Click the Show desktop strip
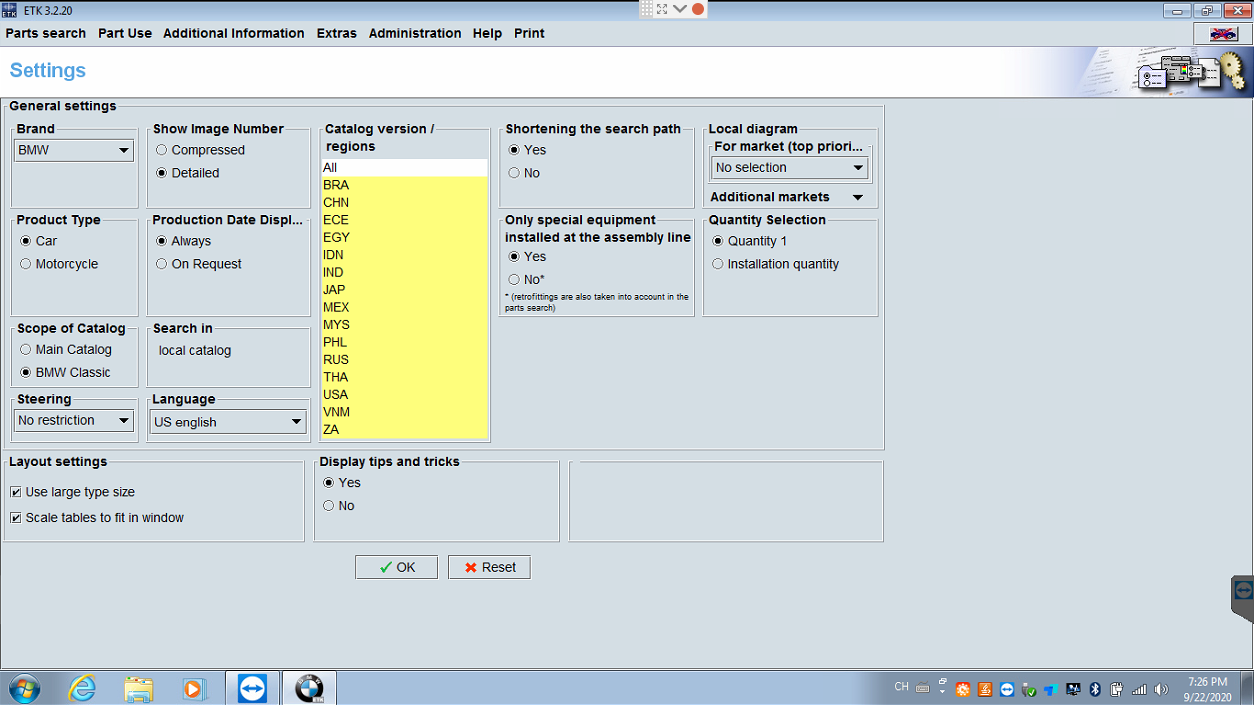The image size is (1254, 705). tap(1247, 689)
